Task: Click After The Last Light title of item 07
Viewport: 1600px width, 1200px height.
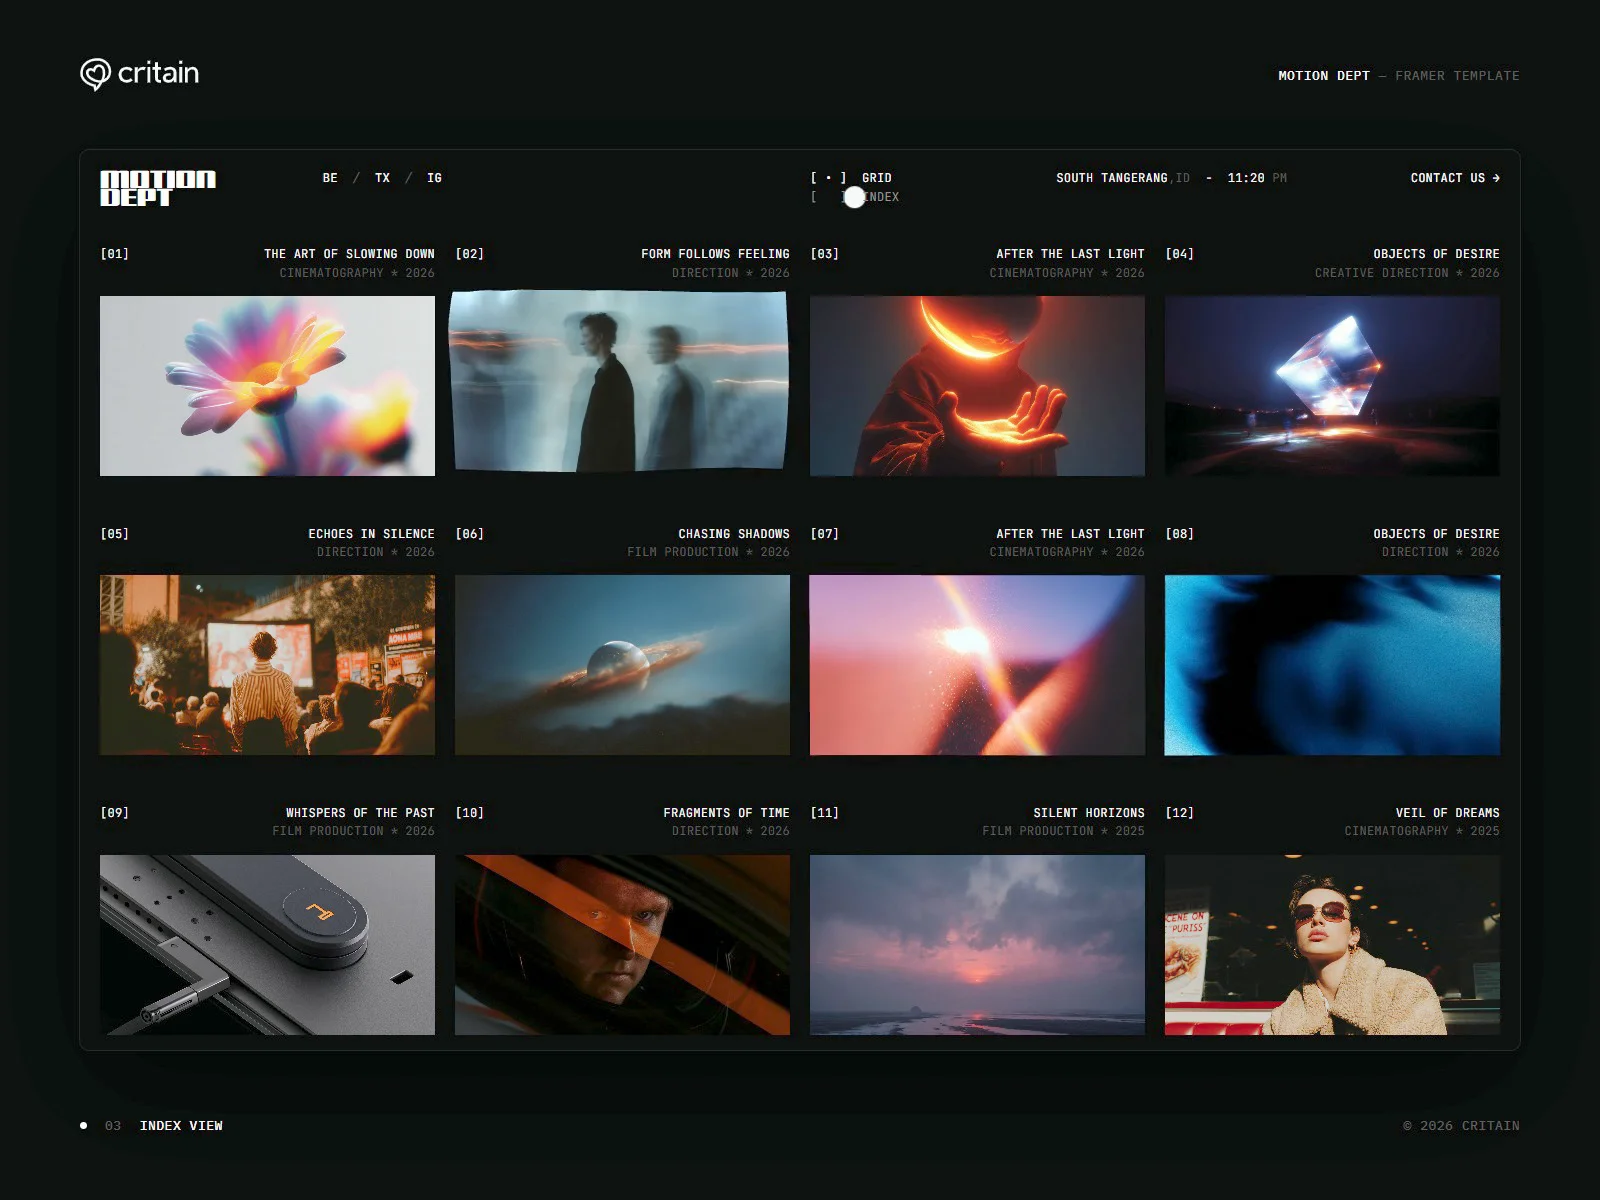Action: pos(1070,534)
